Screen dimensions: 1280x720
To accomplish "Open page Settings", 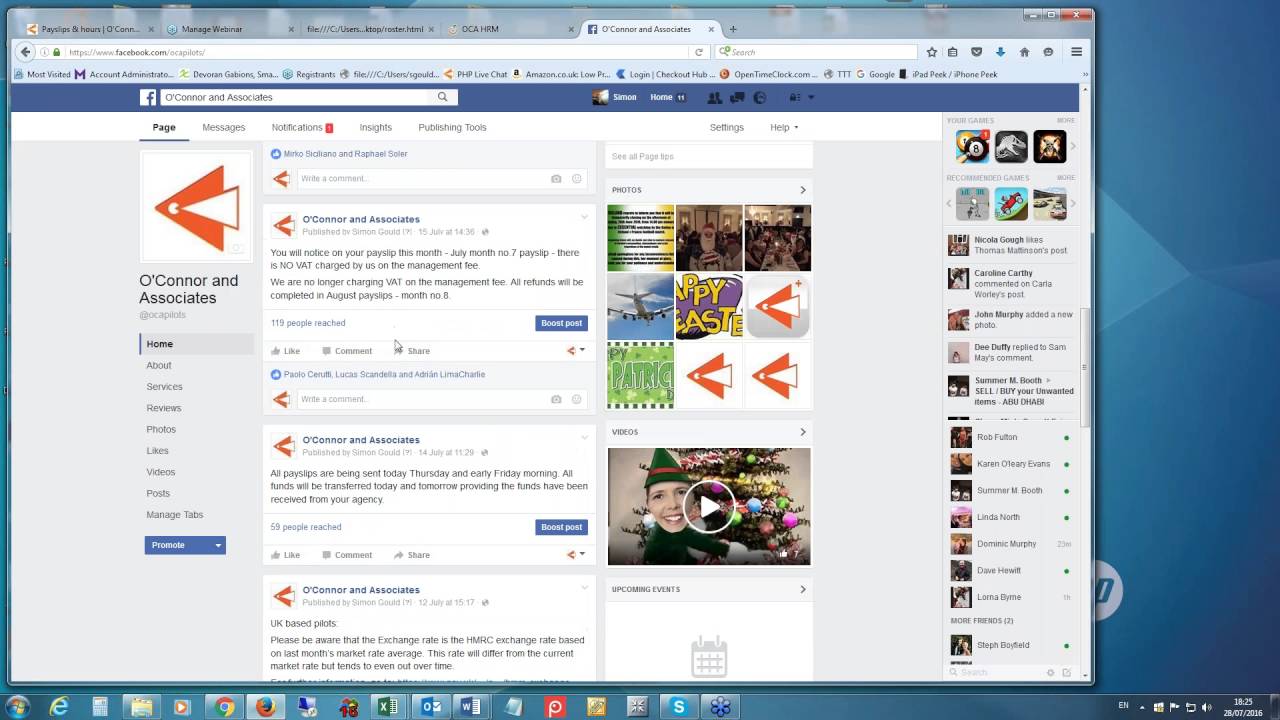I will [x=727, y=127].
